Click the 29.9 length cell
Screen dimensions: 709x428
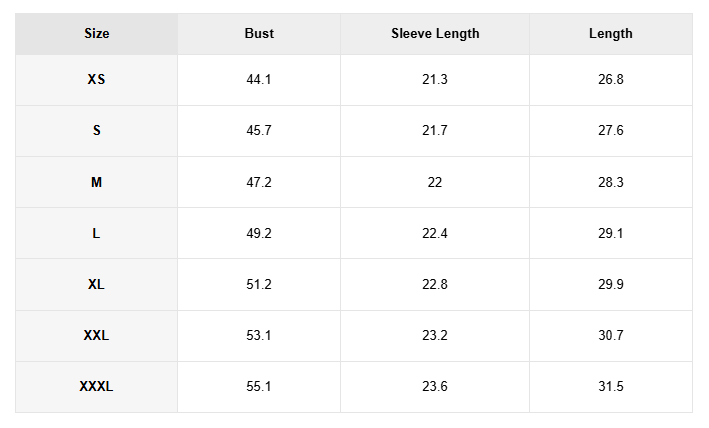tap(611, 284)
